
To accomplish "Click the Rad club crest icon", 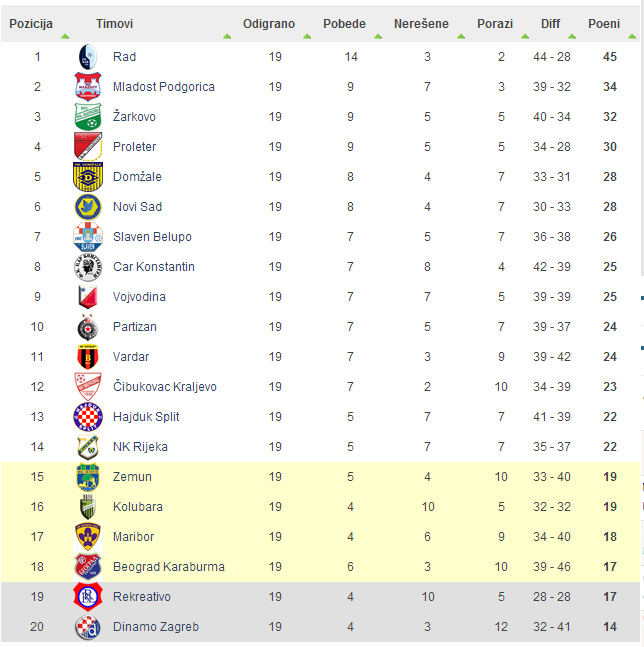I will [88, 57].
